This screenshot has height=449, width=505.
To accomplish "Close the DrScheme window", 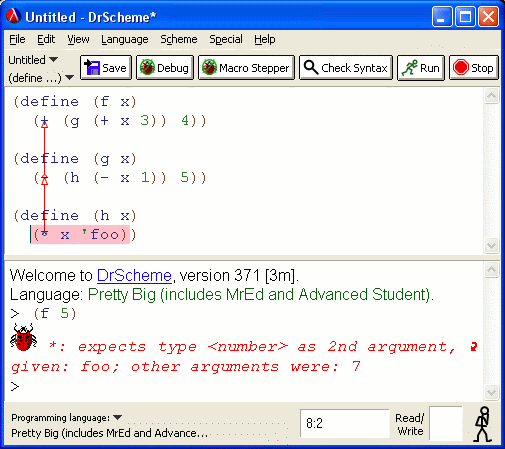I will point(488,16).
